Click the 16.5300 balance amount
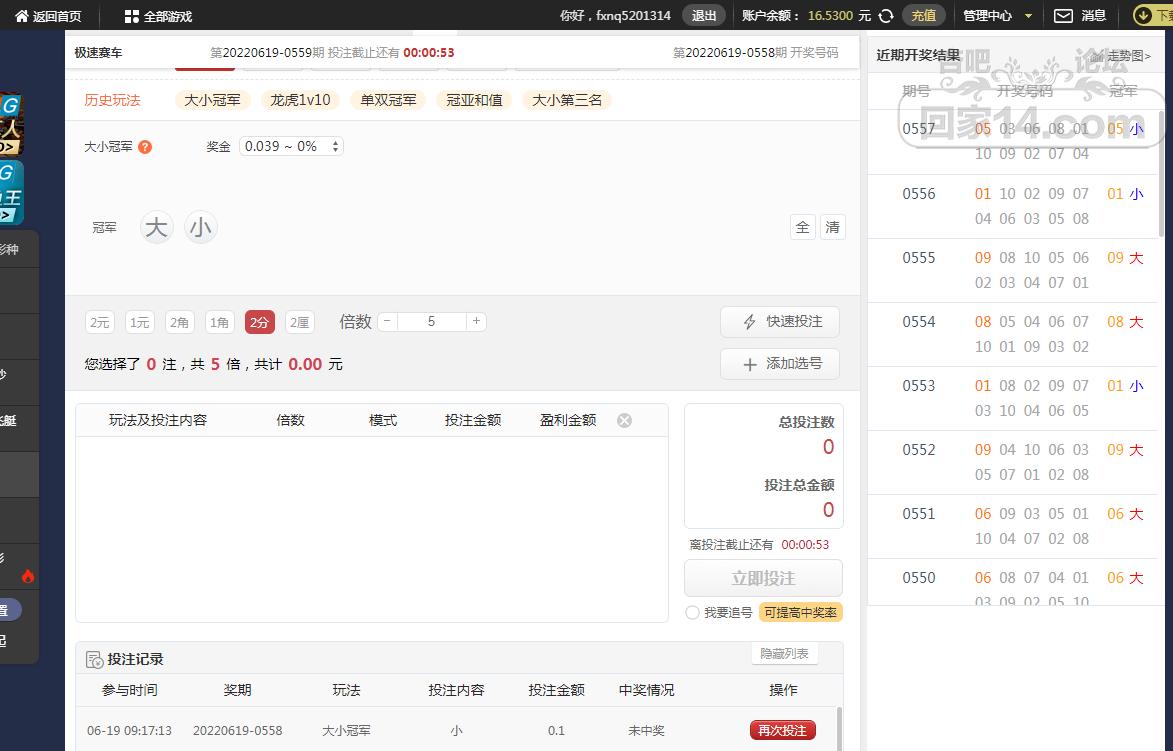 pos(830,16)
